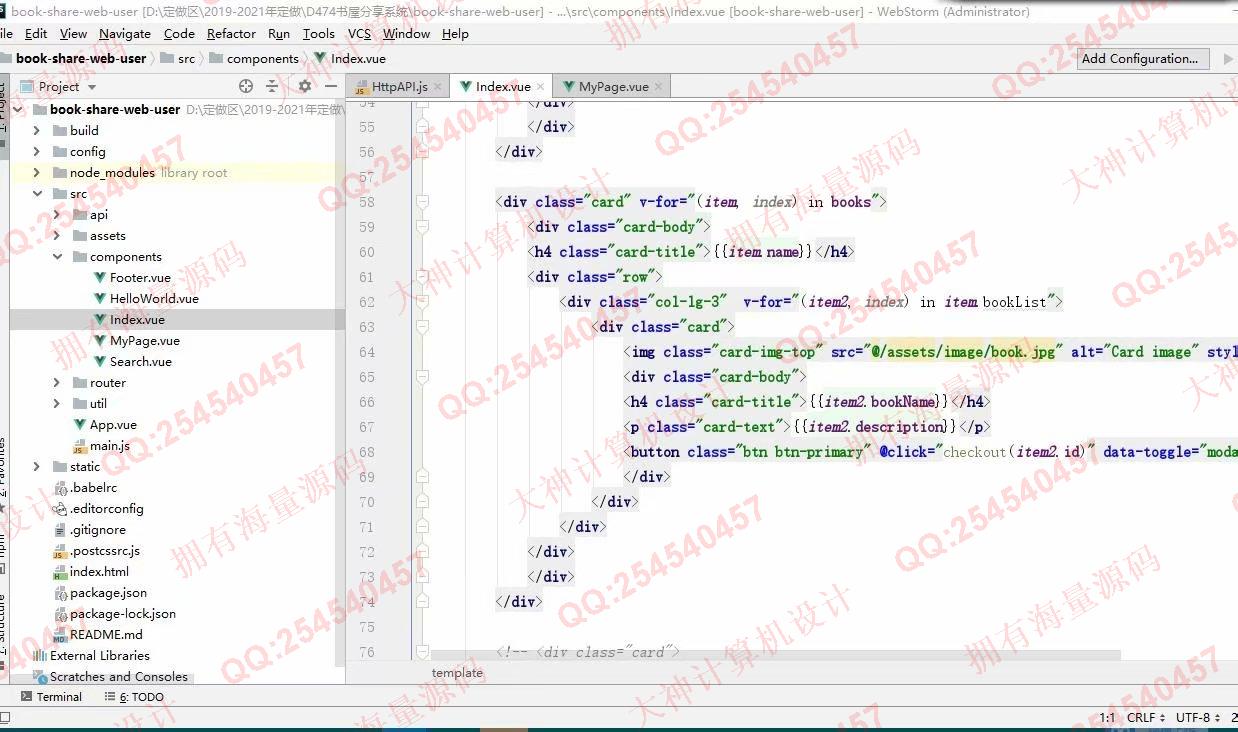
Task: Click the UTF-8 encoding in status bar
Action: [1198, 718]
